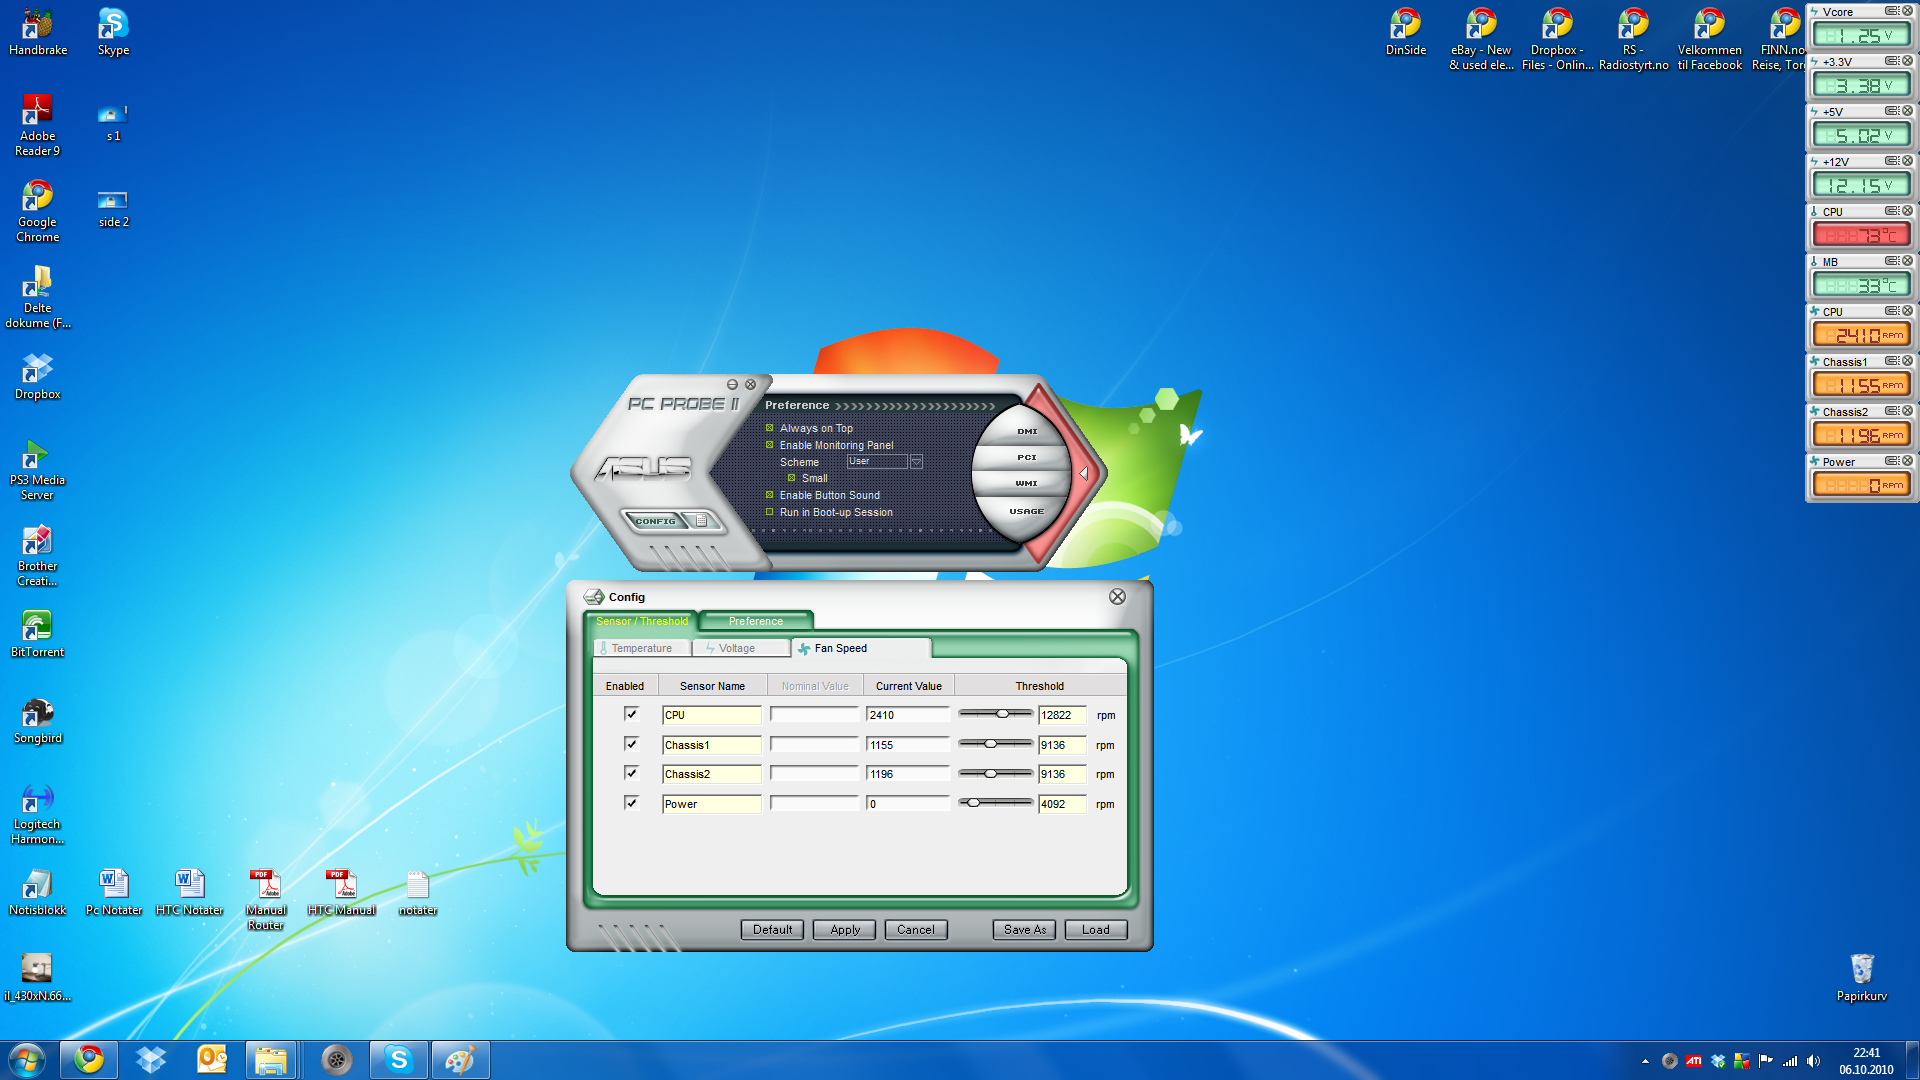The image size is (1920, 1080).
Task: Click the report document icon beside CONFIG
Action: (x=702, y=521)
